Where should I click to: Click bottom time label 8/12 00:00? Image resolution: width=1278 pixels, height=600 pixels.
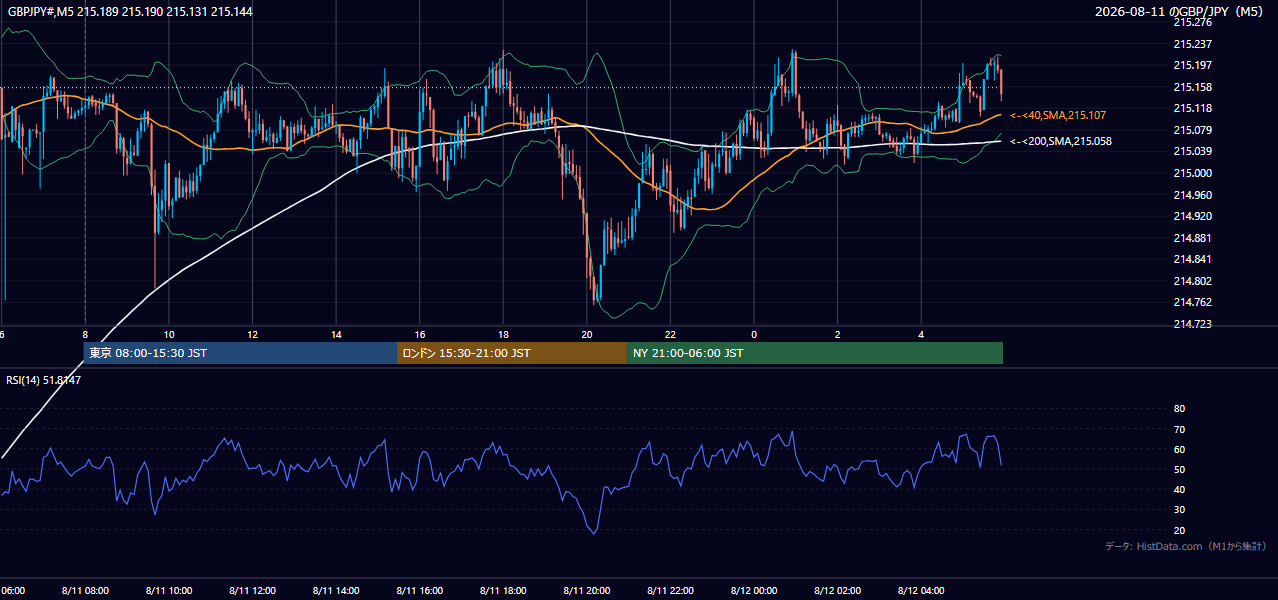754,591
